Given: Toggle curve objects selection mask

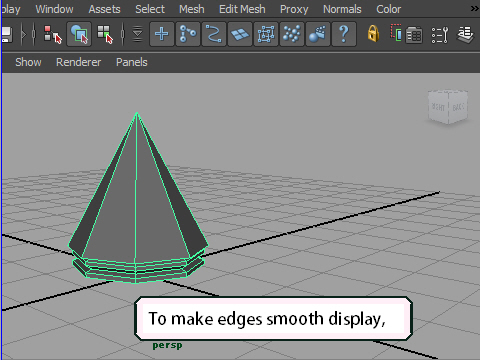Looking at the screenshot, I should (214, 34).
